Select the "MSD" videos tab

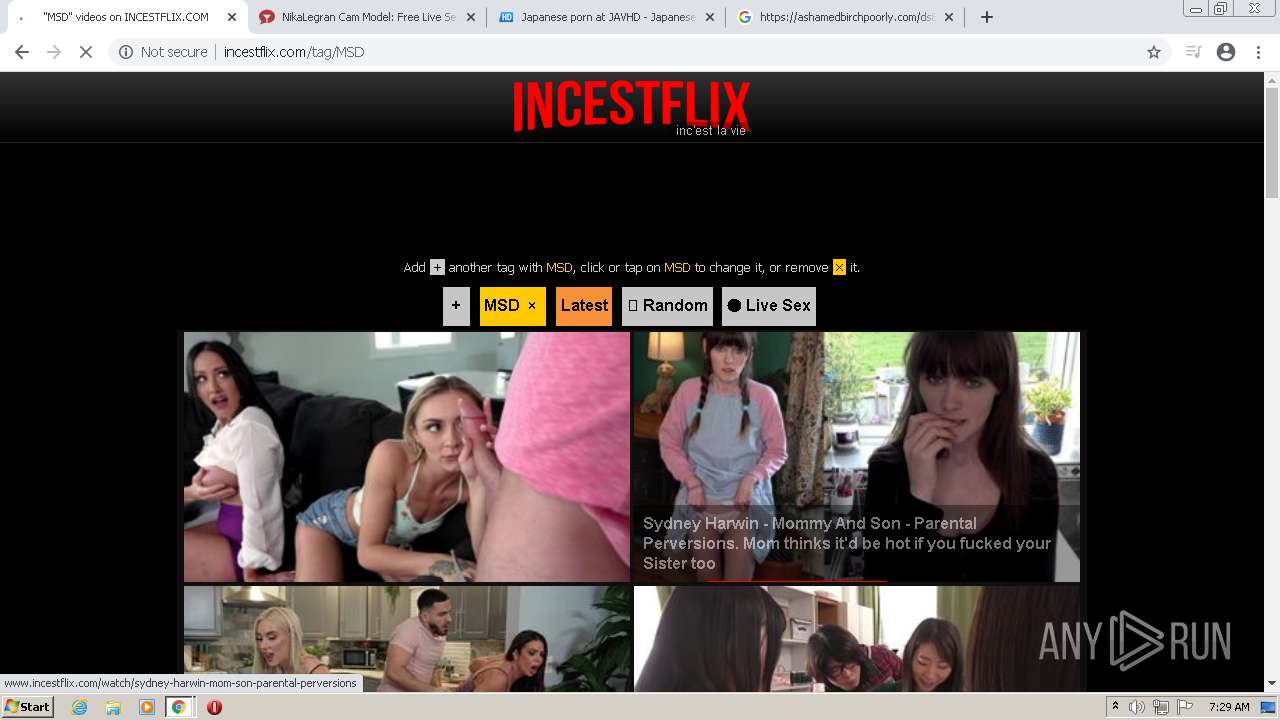coord(126,17)
